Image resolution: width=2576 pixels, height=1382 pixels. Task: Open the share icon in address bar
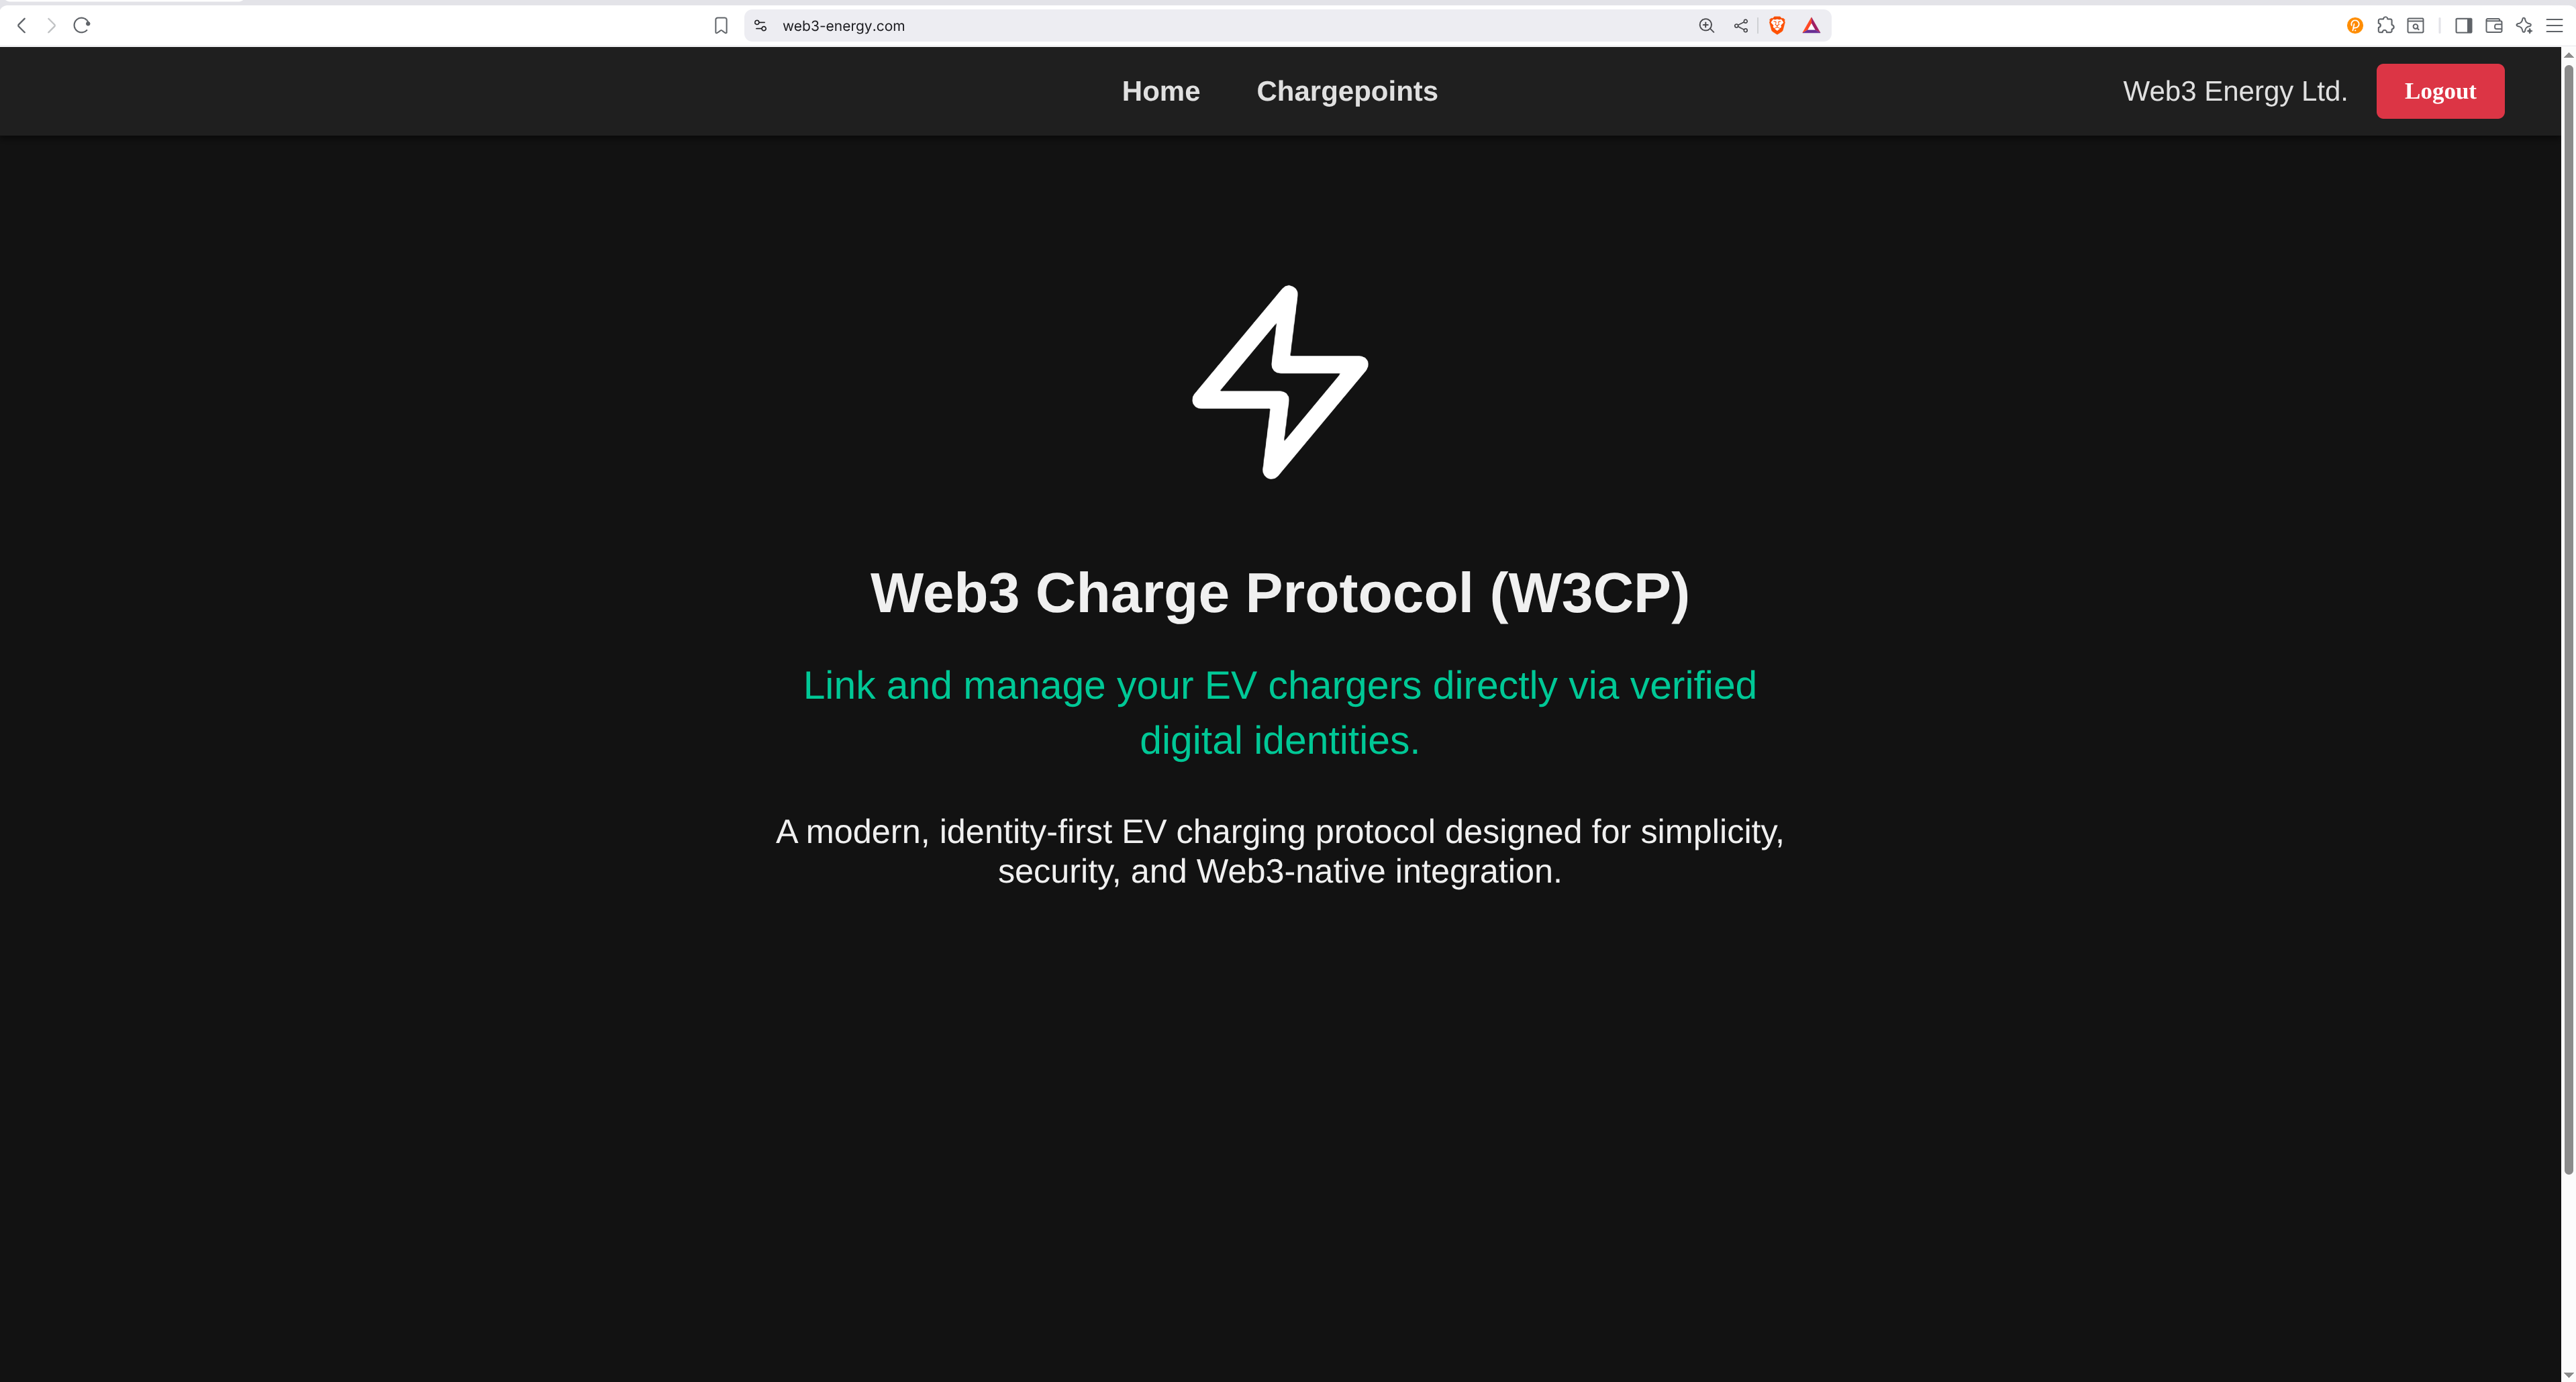[1741, 26]
